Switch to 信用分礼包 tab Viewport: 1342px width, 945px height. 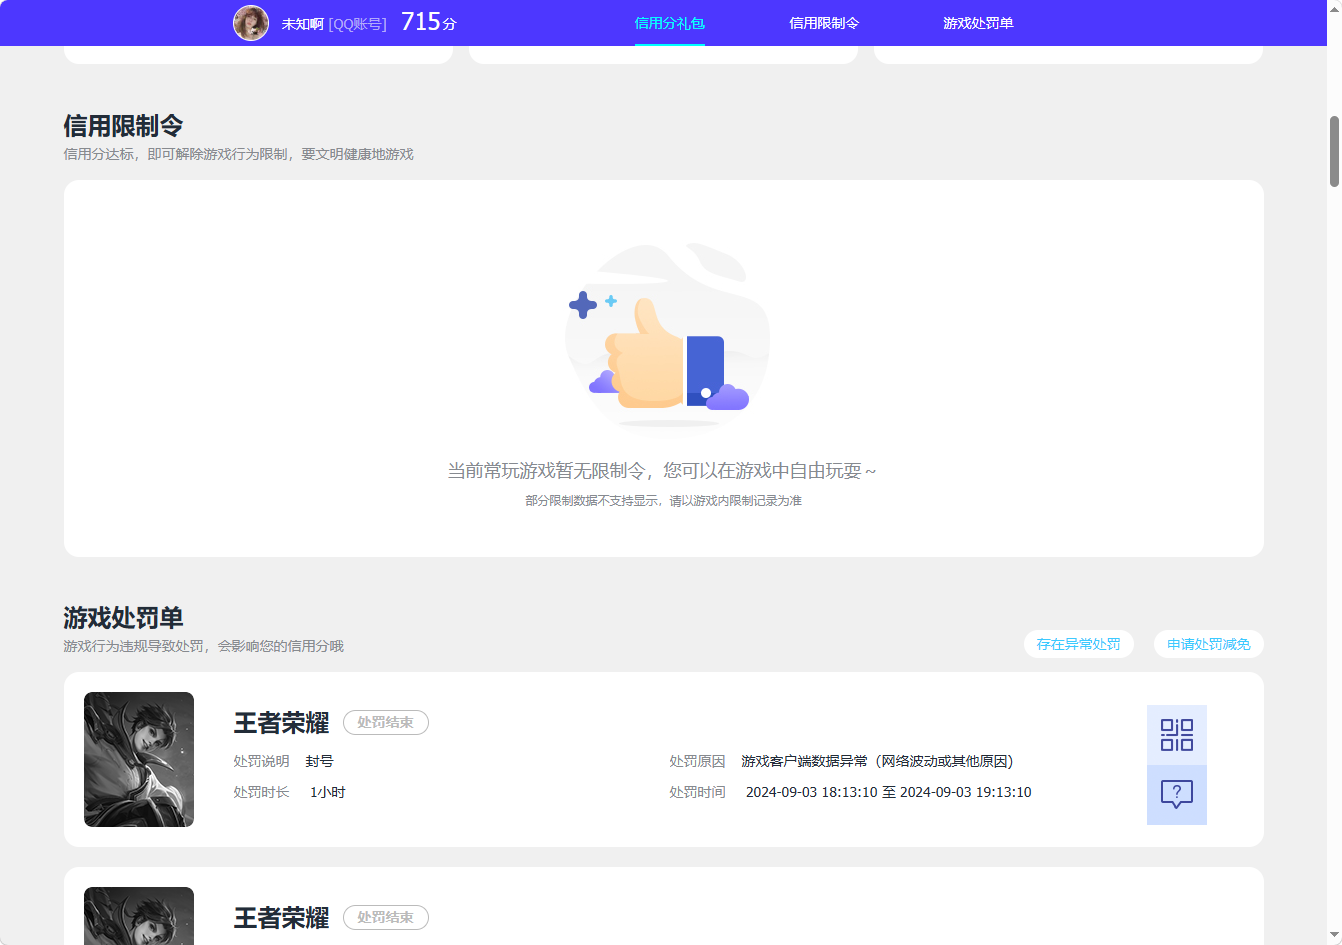(670, 23)
